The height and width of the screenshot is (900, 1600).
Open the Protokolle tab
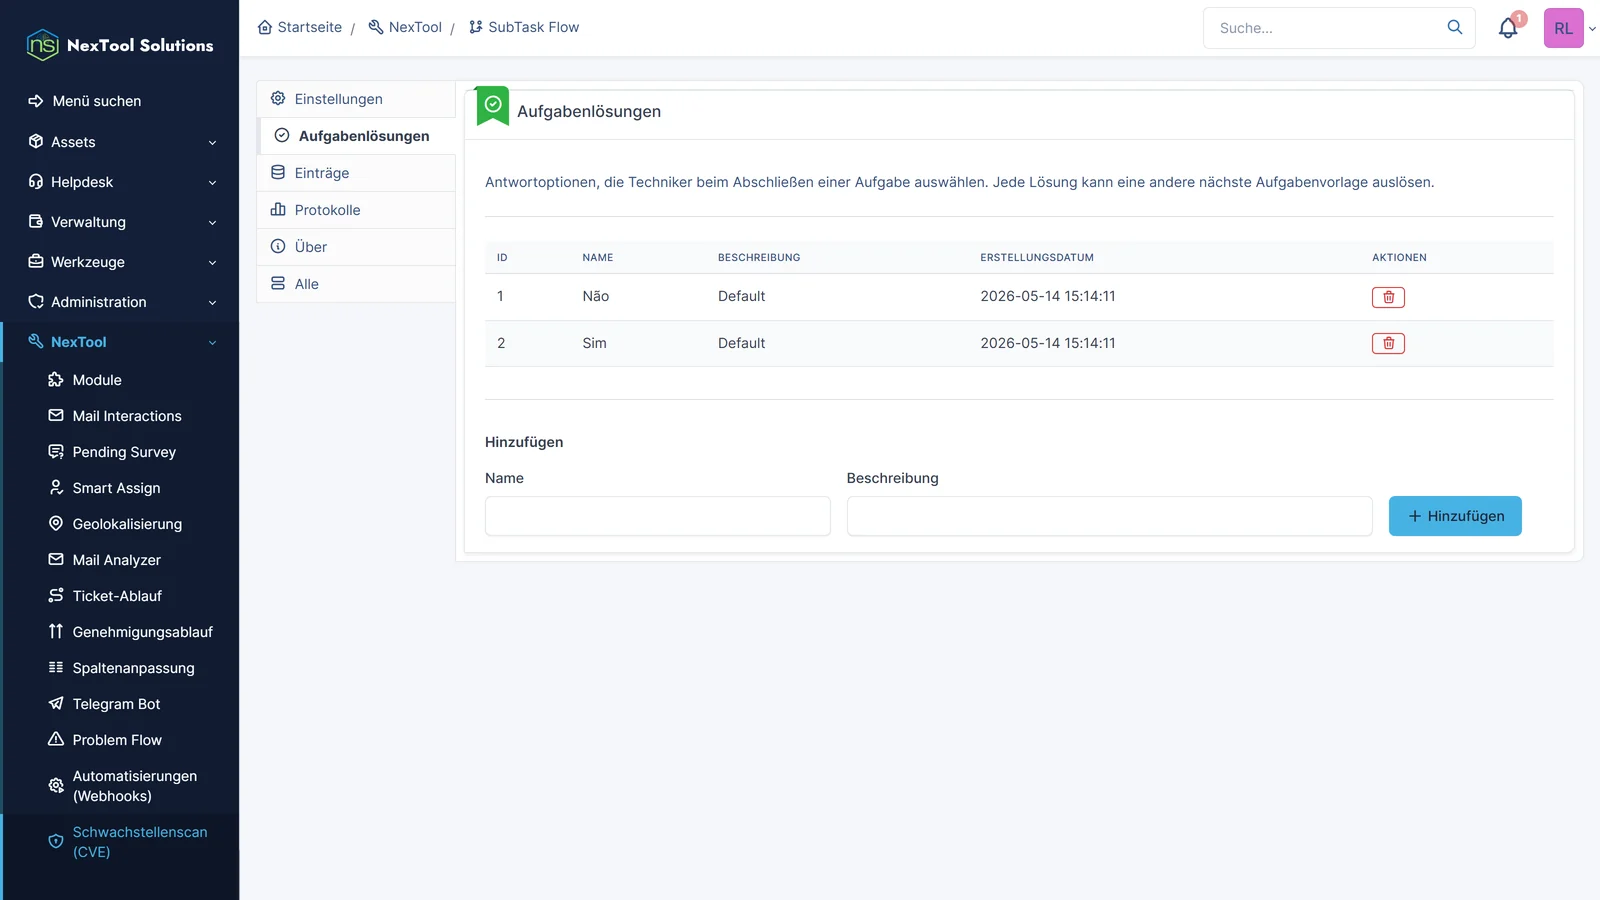click(356, 210)
